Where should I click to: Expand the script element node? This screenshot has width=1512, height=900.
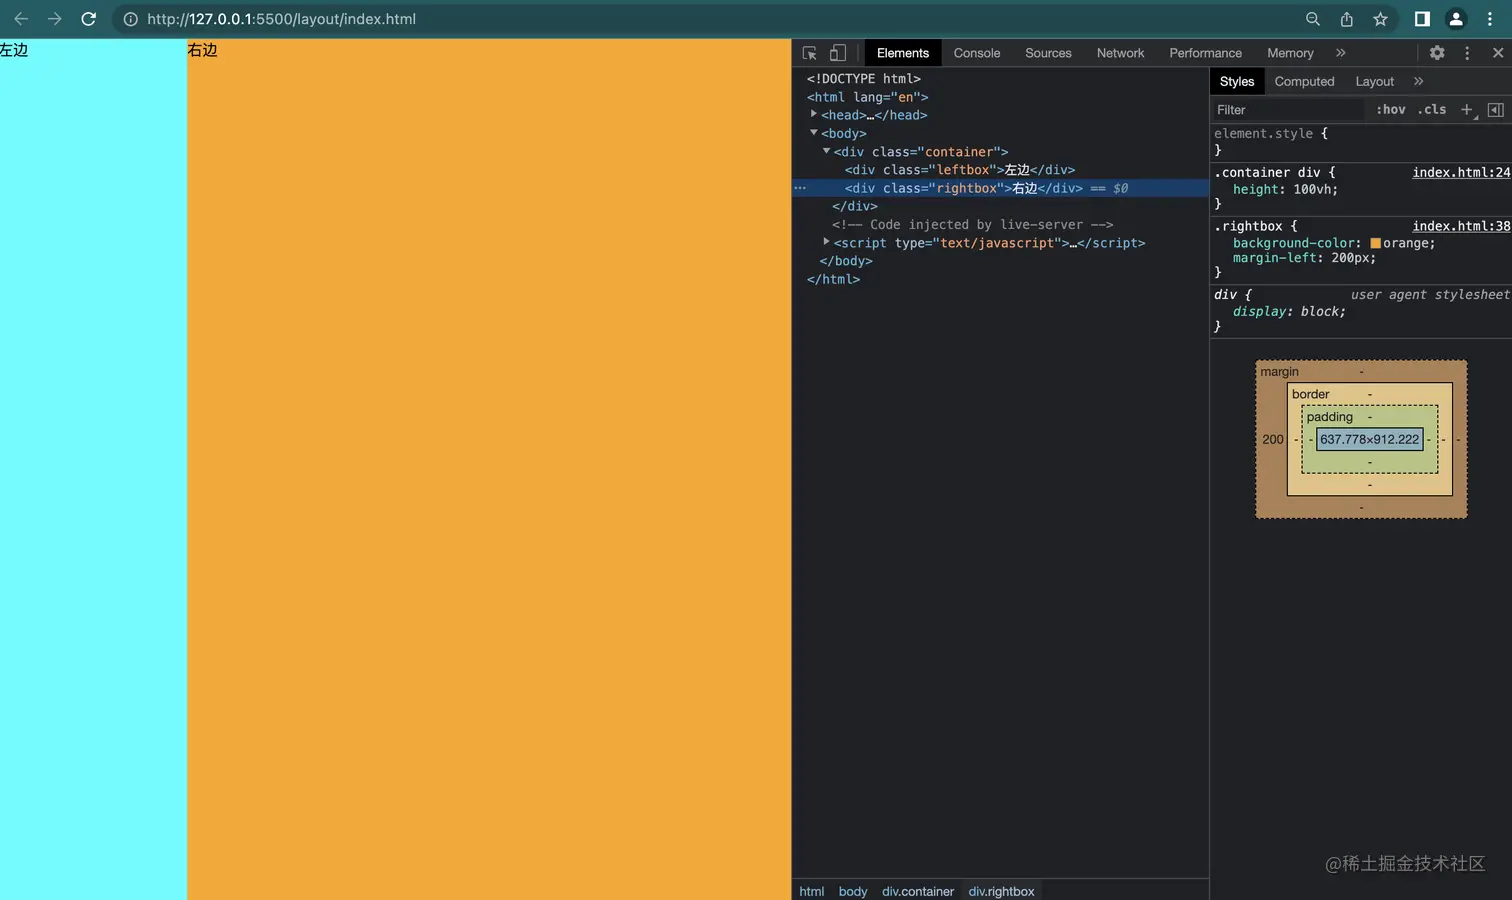click(826, 242)
